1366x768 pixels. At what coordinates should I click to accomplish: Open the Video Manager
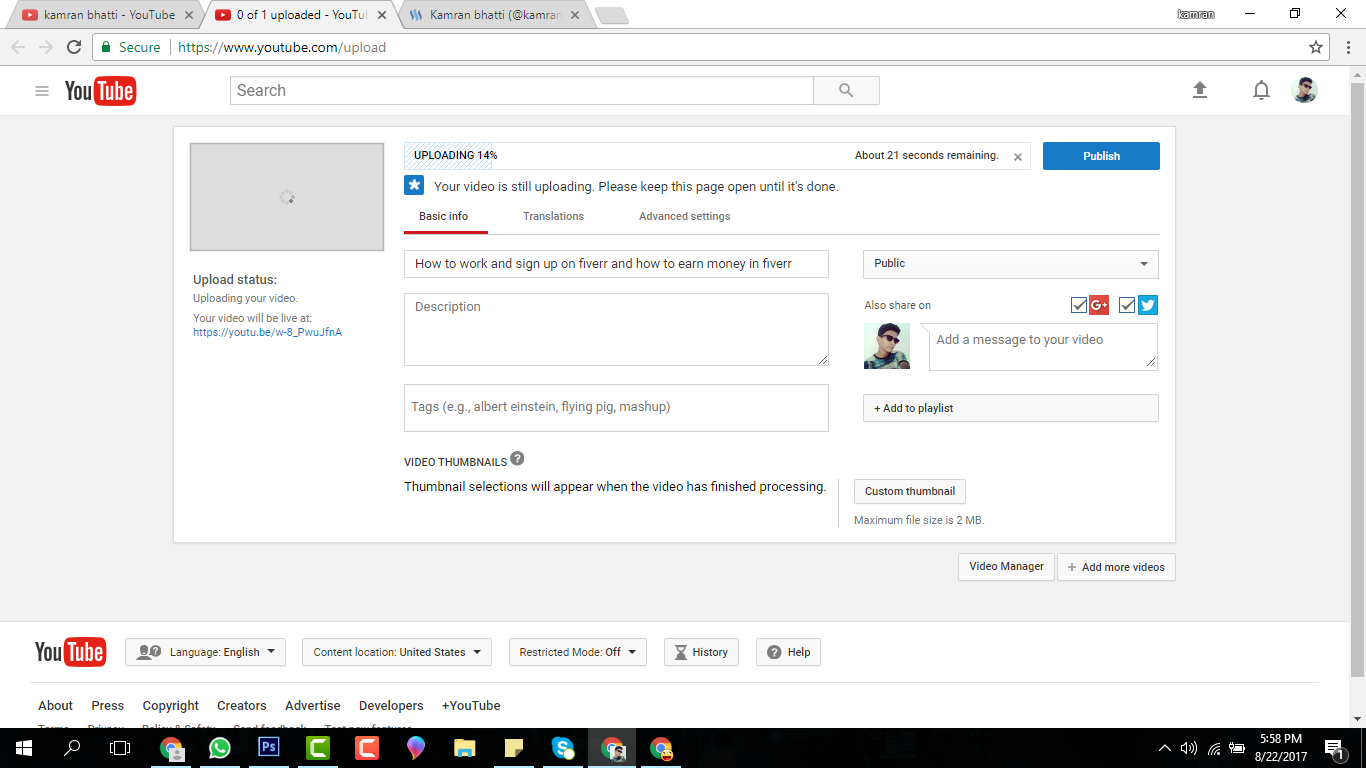point(1006,567)
